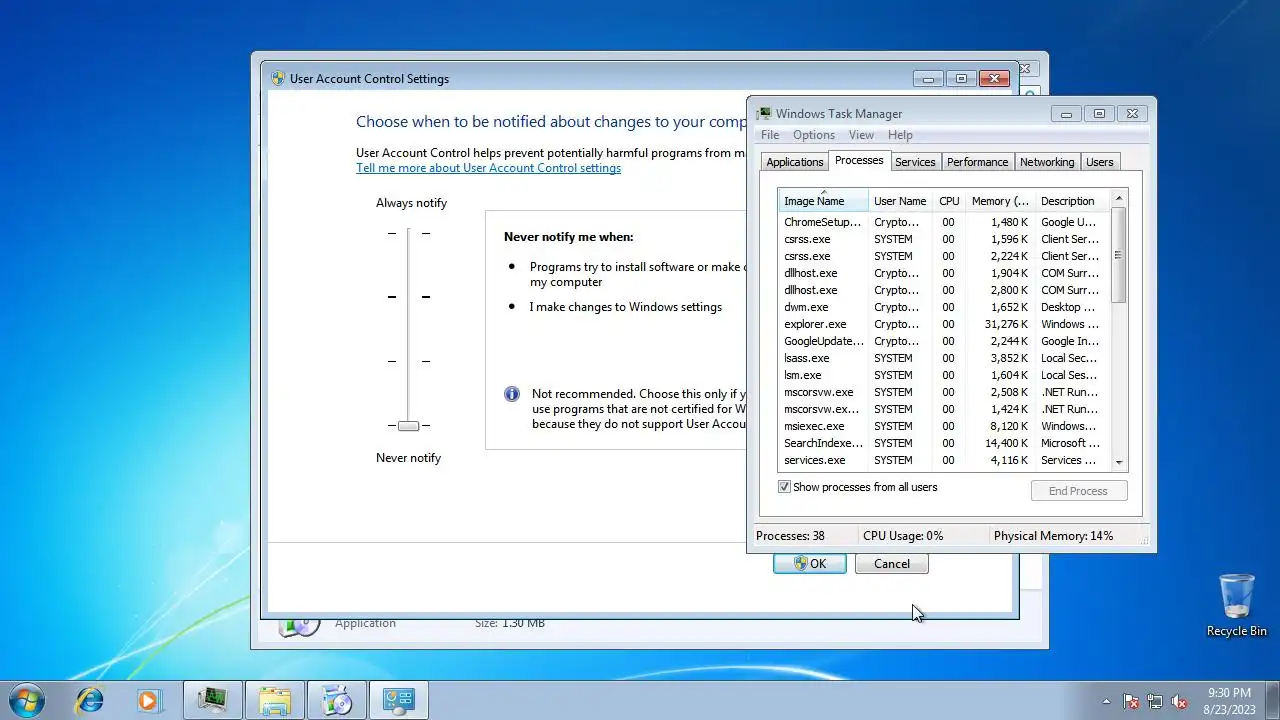Sort by the CPU column header

click(949, 200)
